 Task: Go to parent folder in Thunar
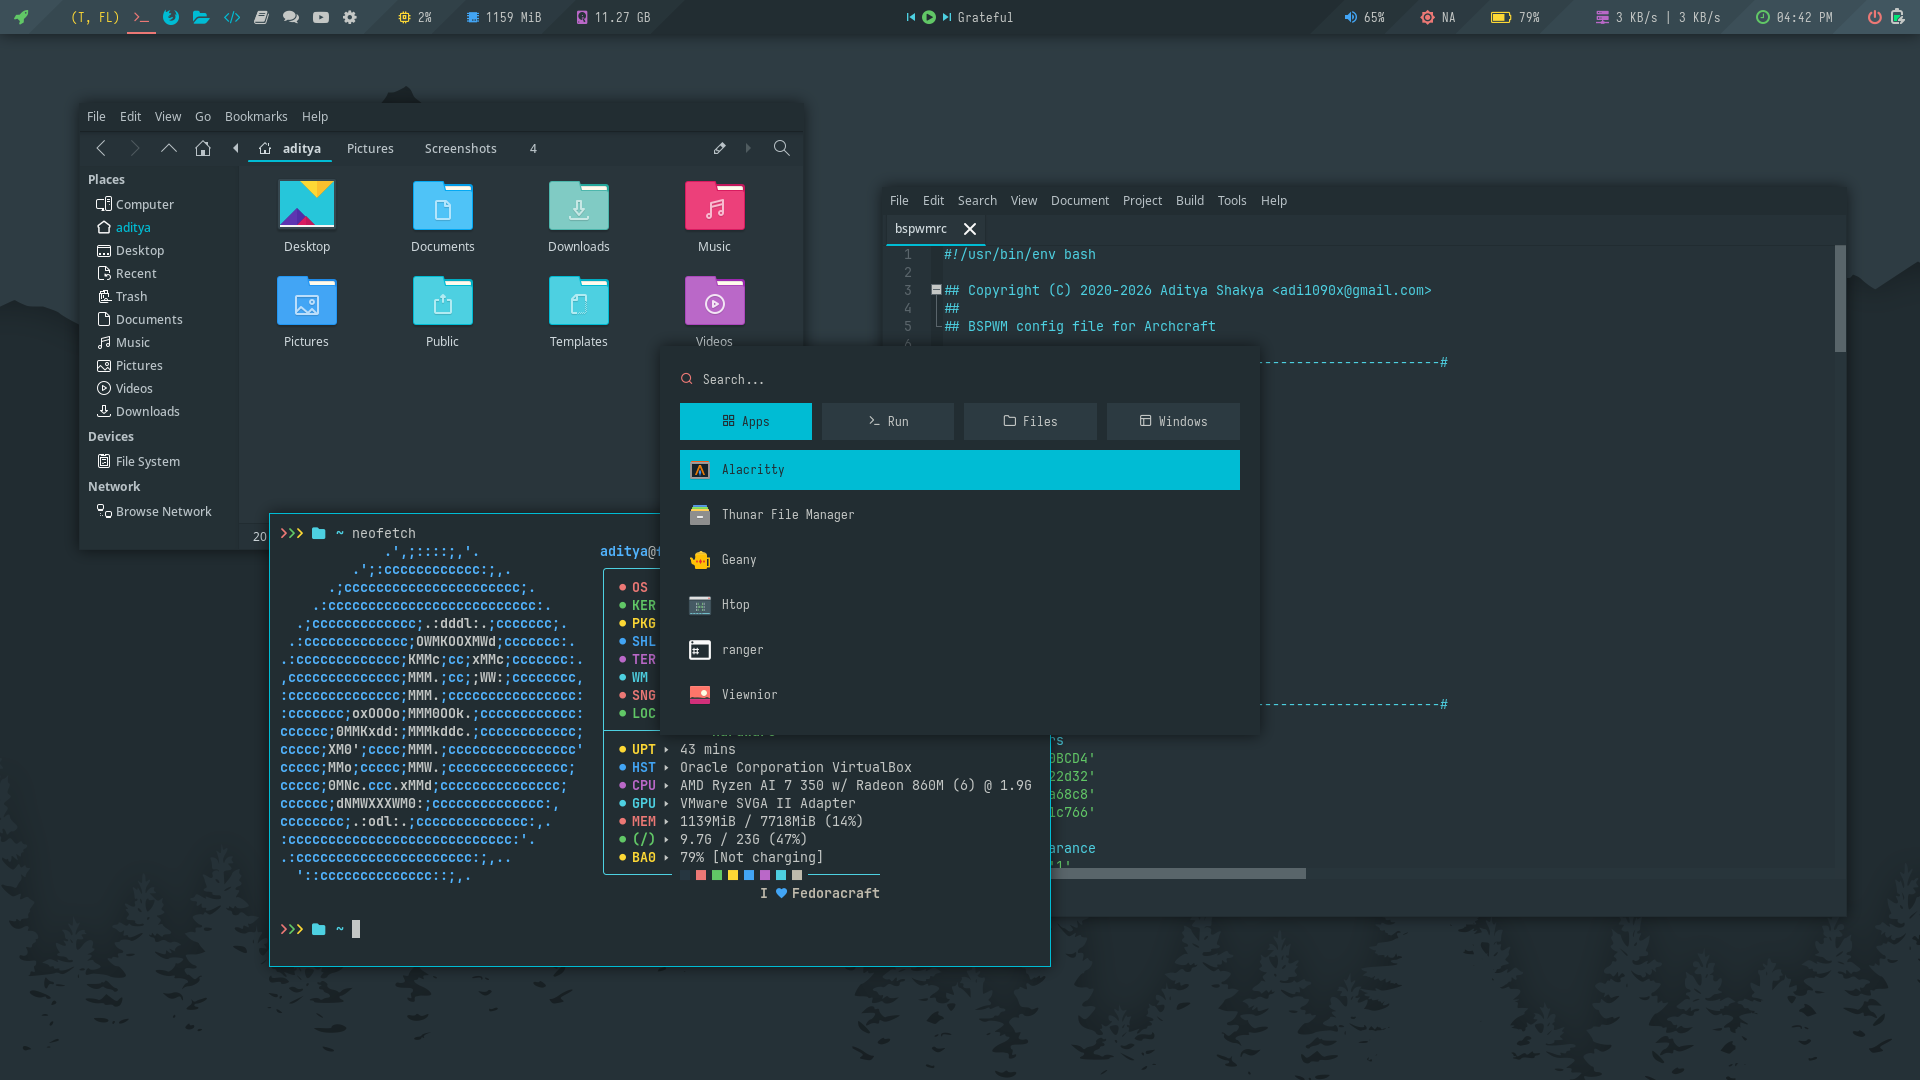coord(169,148)
